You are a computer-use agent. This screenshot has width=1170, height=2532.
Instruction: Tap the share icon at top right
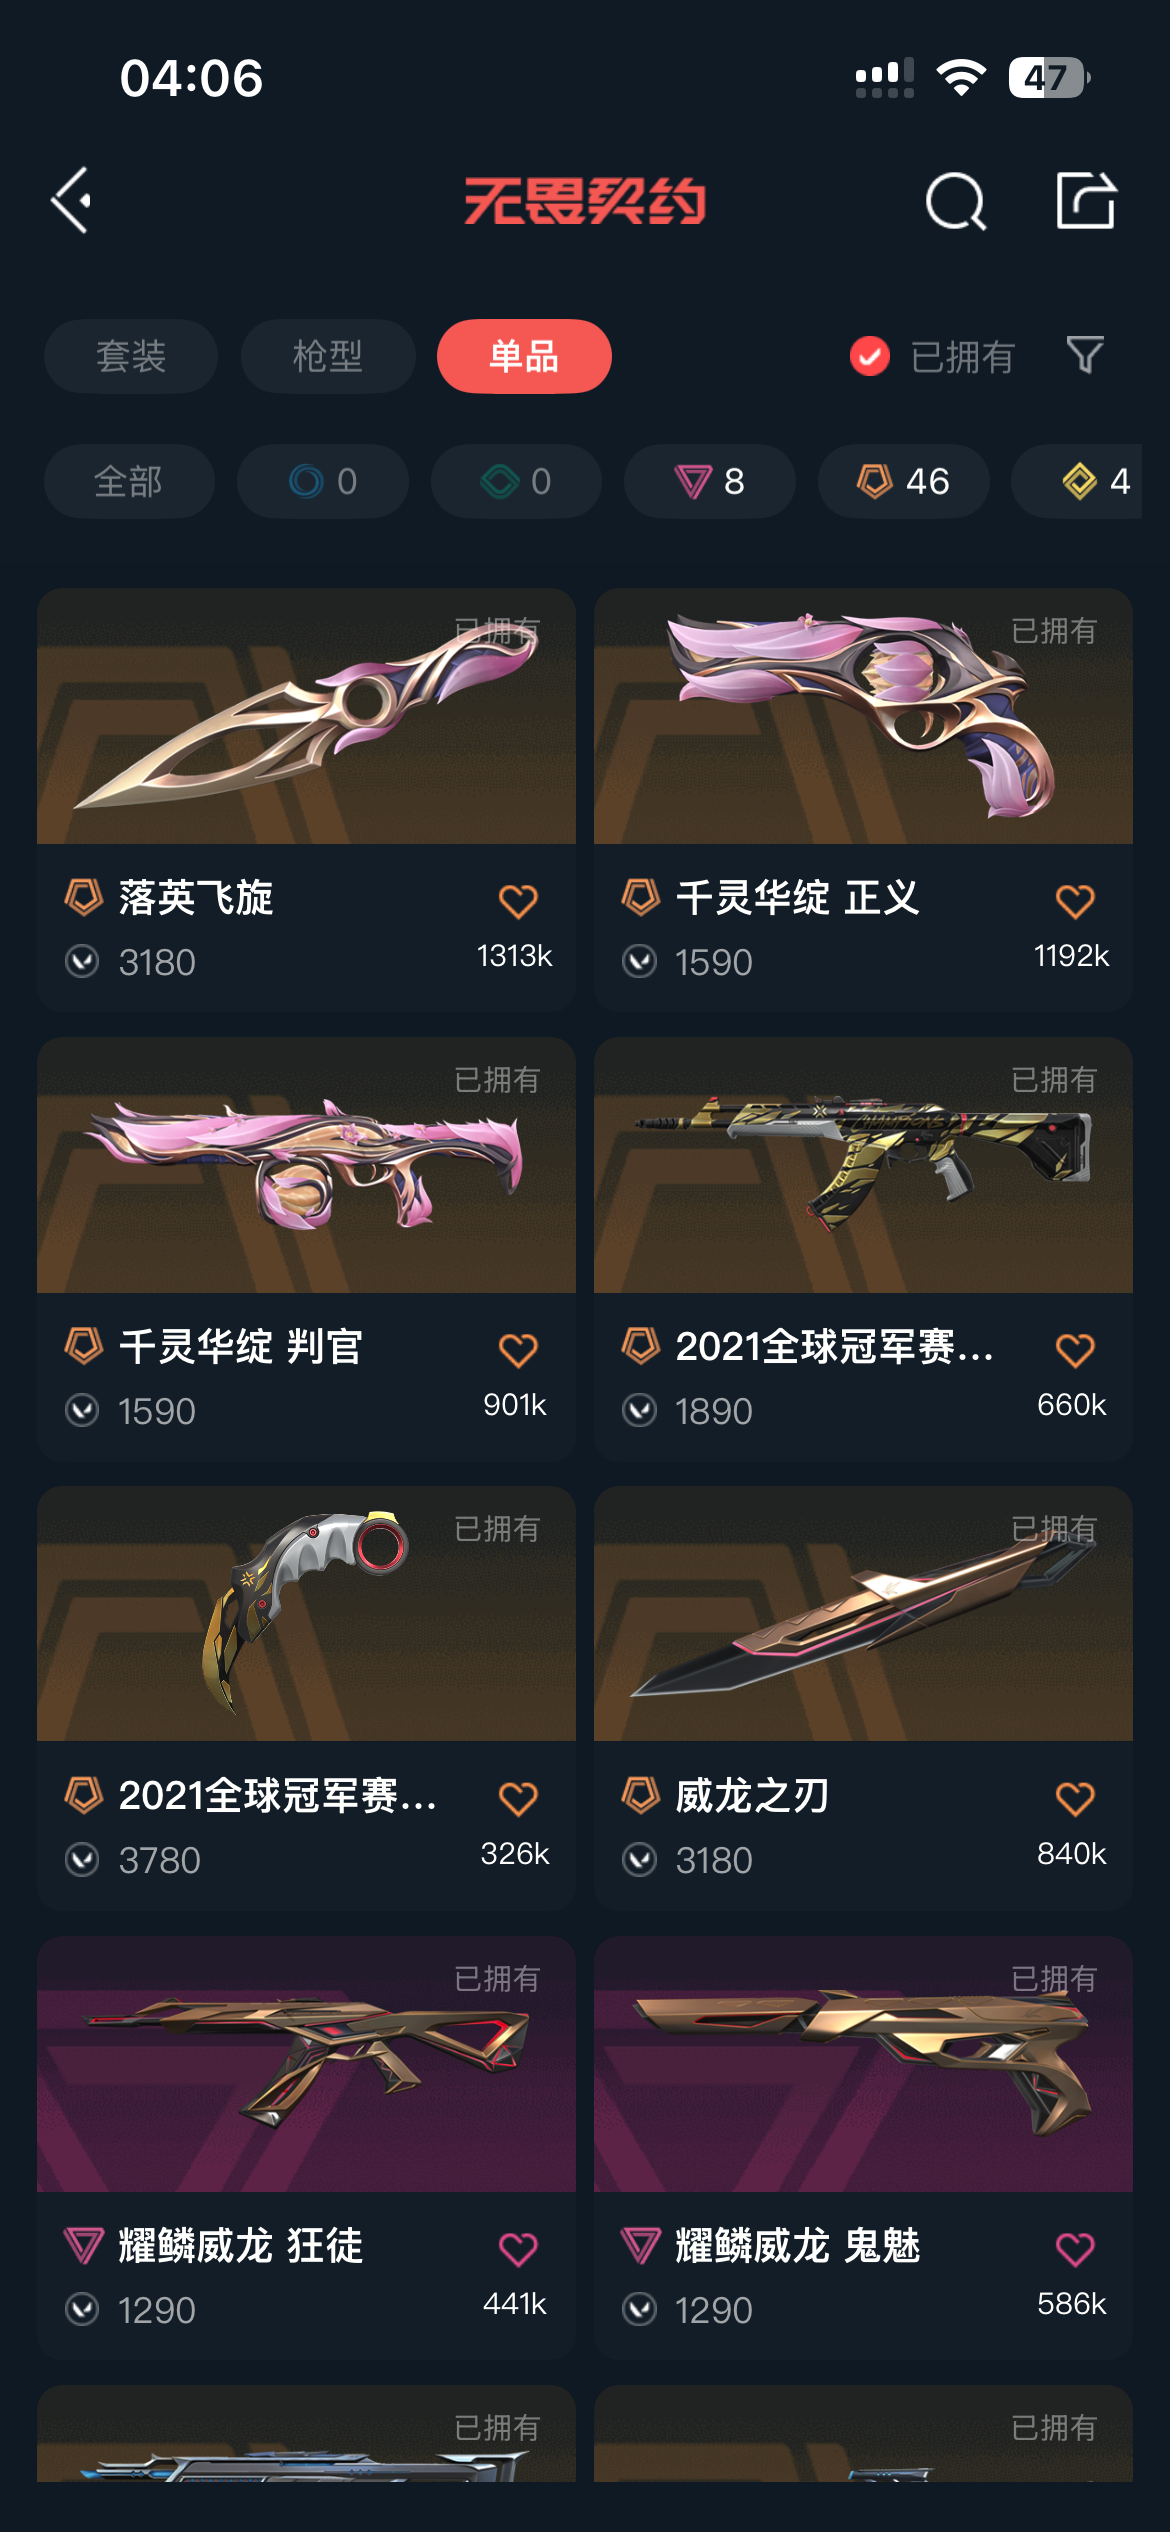[x=1086, y=200]
